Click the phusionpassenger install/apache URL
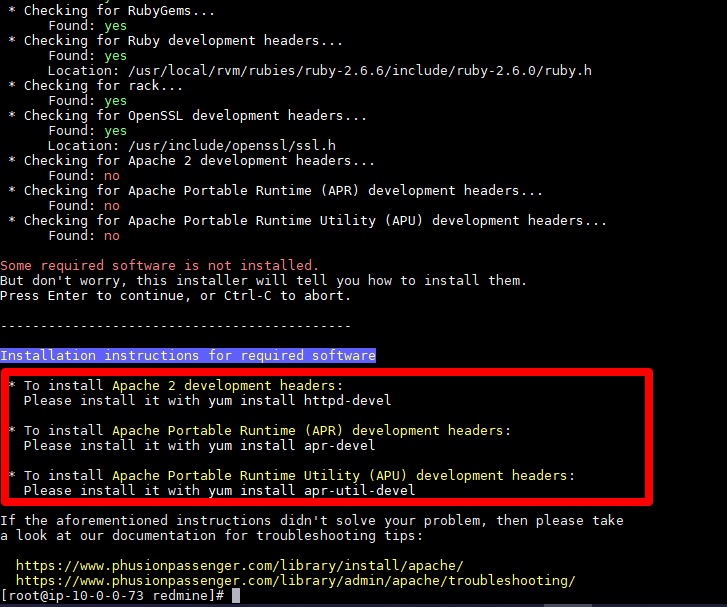Image resolution: width=727 pixels, height=607 pixels. coord(240,566)
